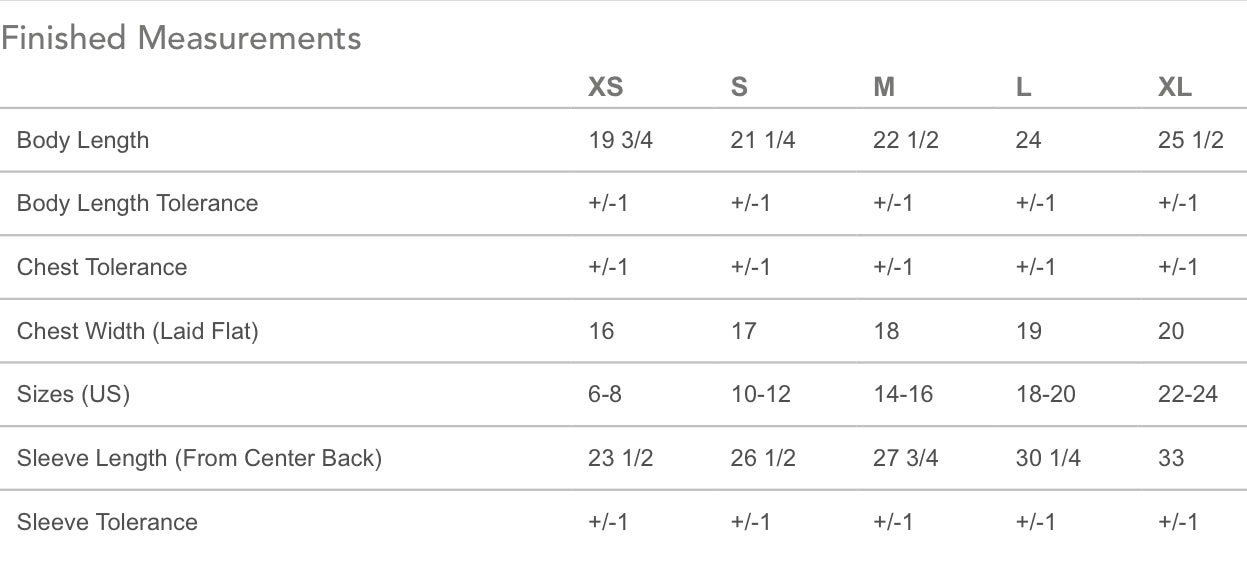The height and width of the screenshot is (576, 1247).
Task: Select Sleeve Length (From Center Back) label
Action: tap(199, 458)
